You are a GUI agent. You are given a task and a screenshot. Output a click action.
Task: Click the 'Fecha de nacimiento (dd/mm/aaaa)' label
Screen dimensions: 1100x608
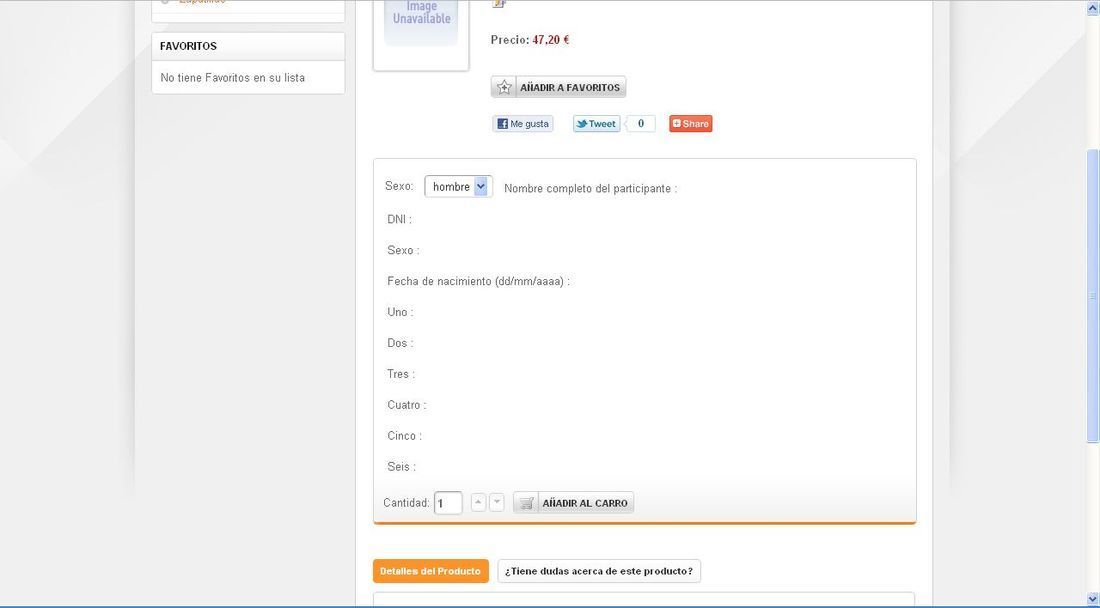tap(478, 281)
